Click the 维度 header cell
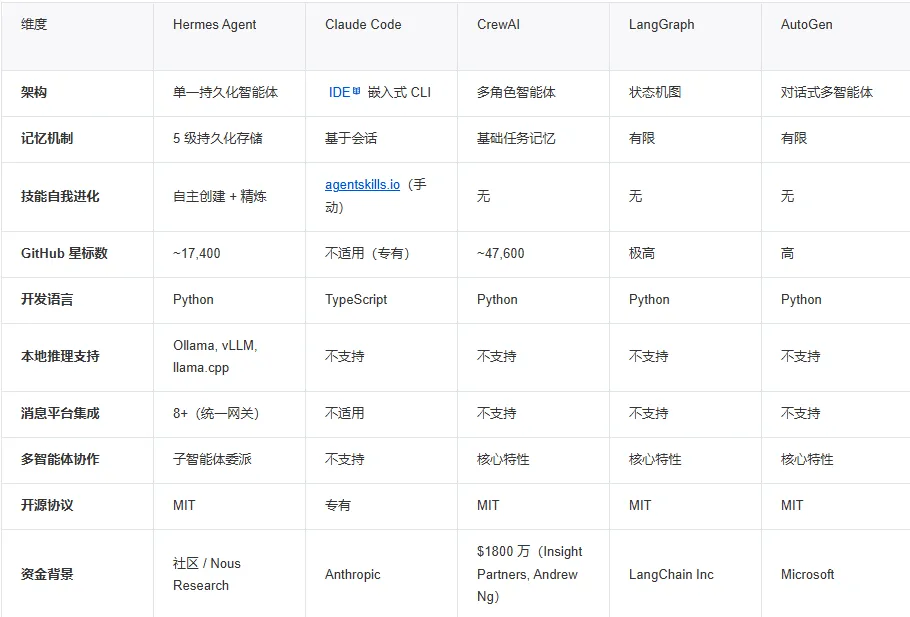The image size is (910, 617). (x=34, y=24)
